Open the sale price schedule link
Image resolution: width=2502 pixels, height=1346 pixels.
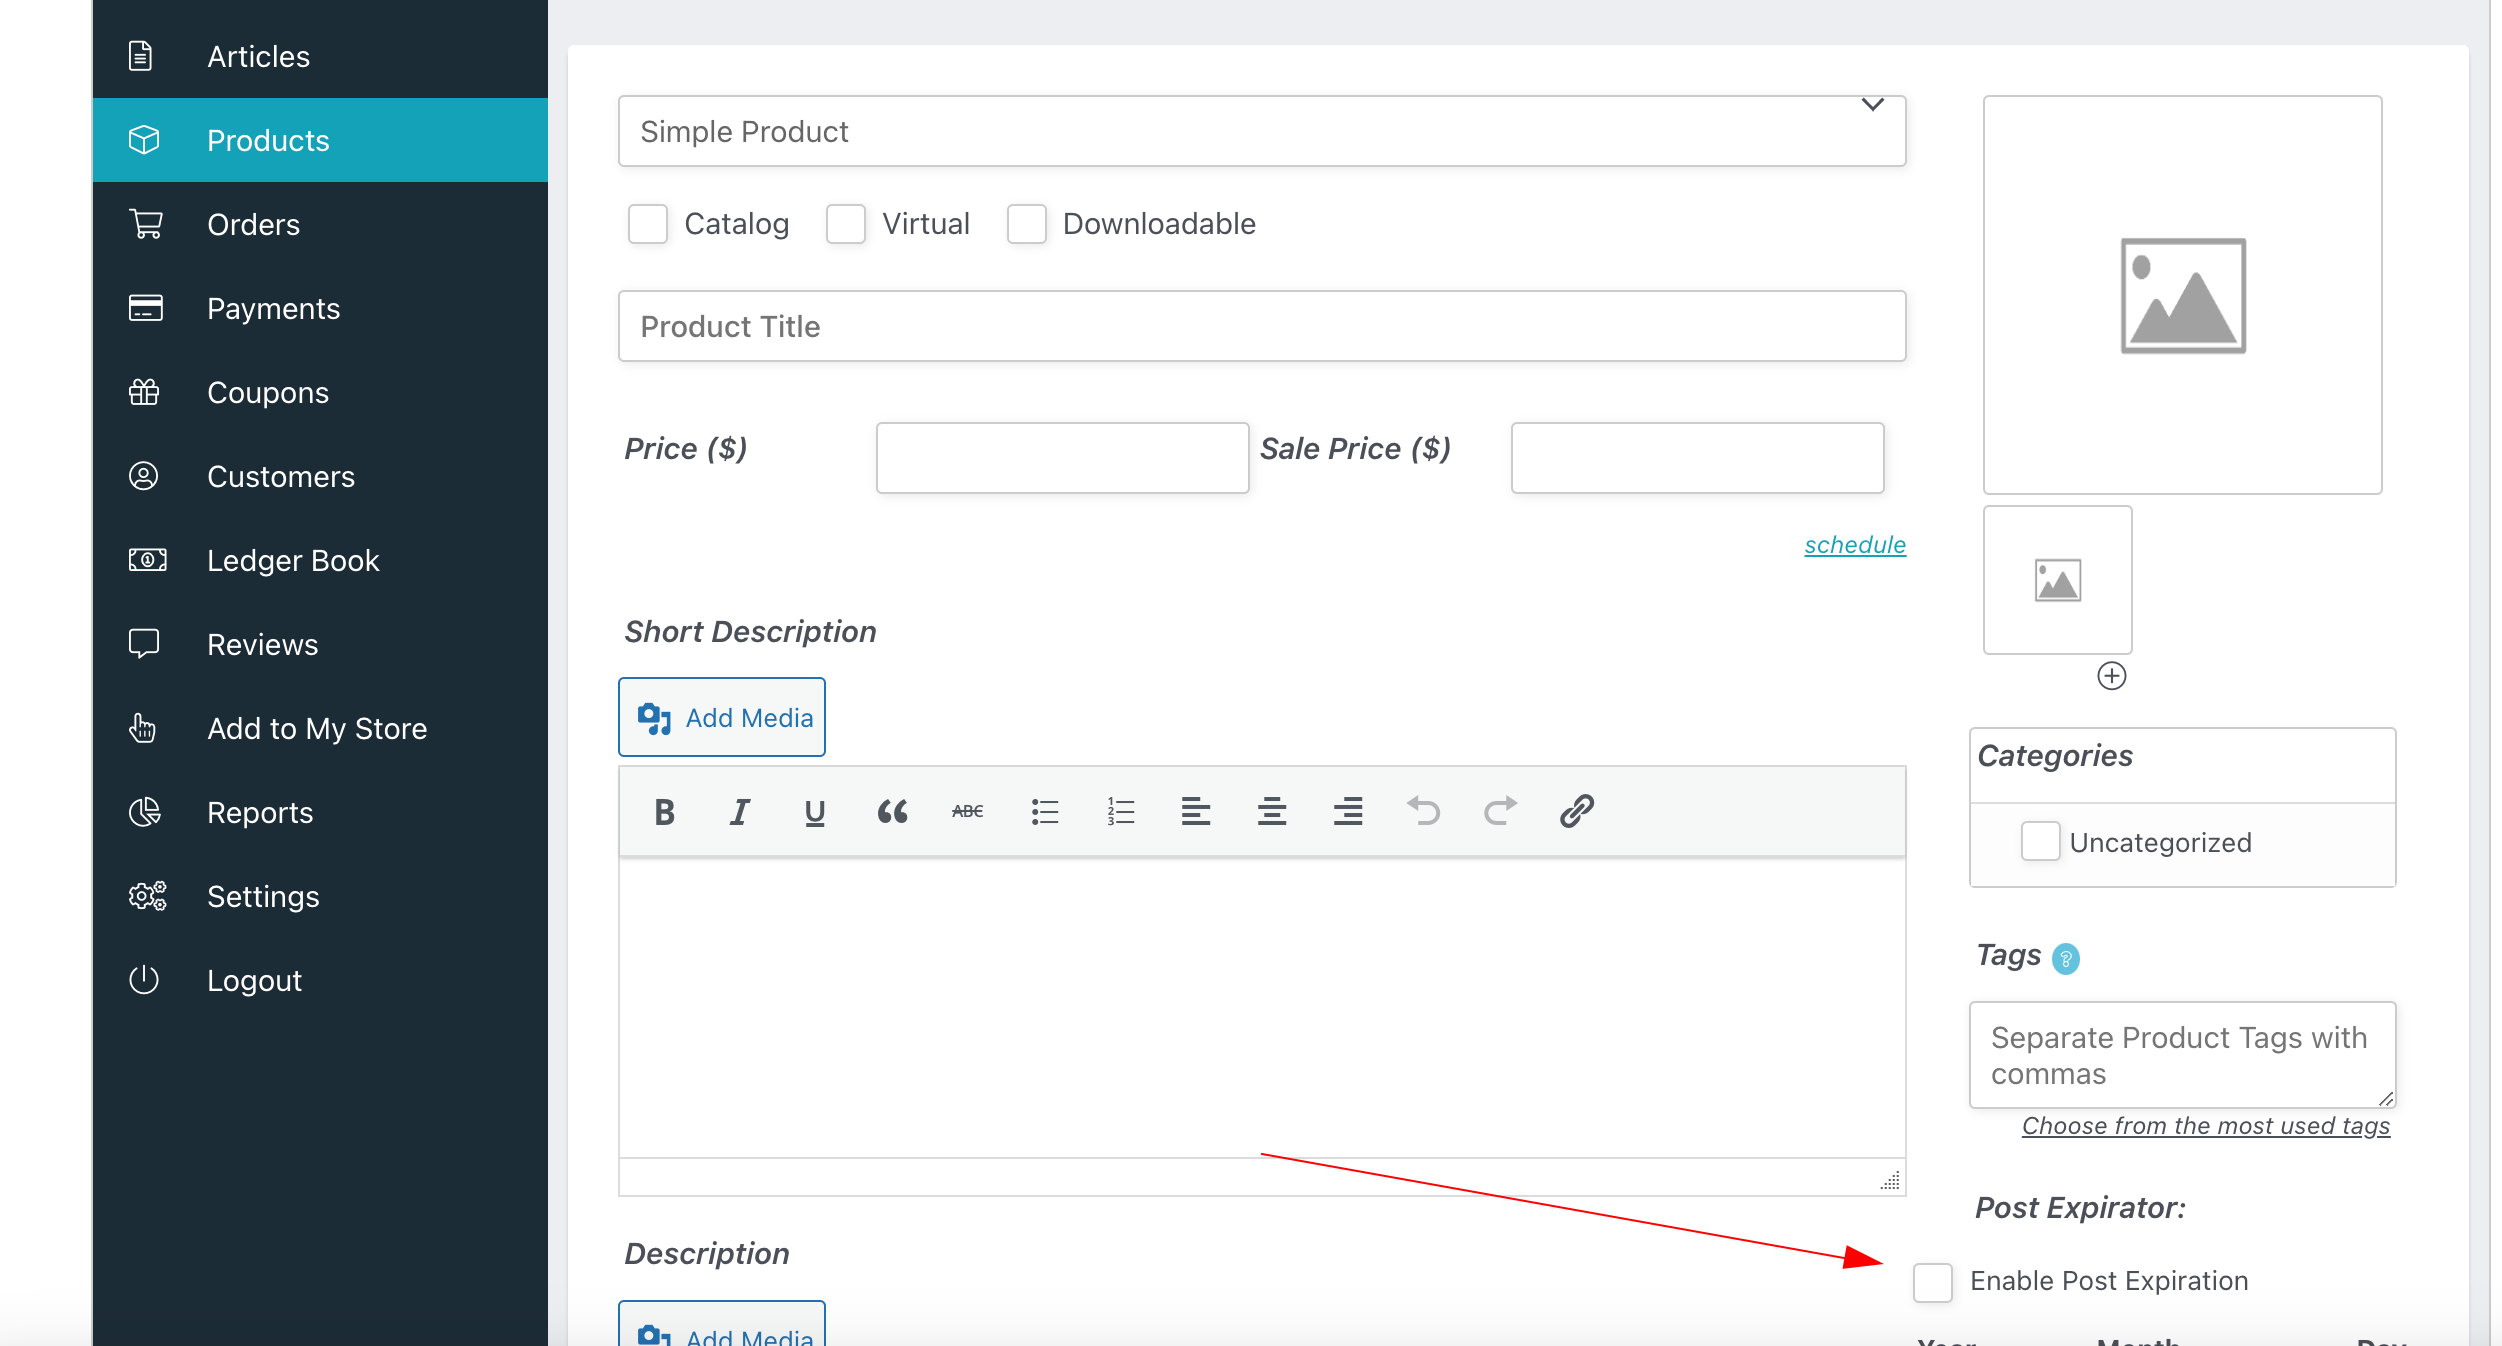coord(1854,544)
